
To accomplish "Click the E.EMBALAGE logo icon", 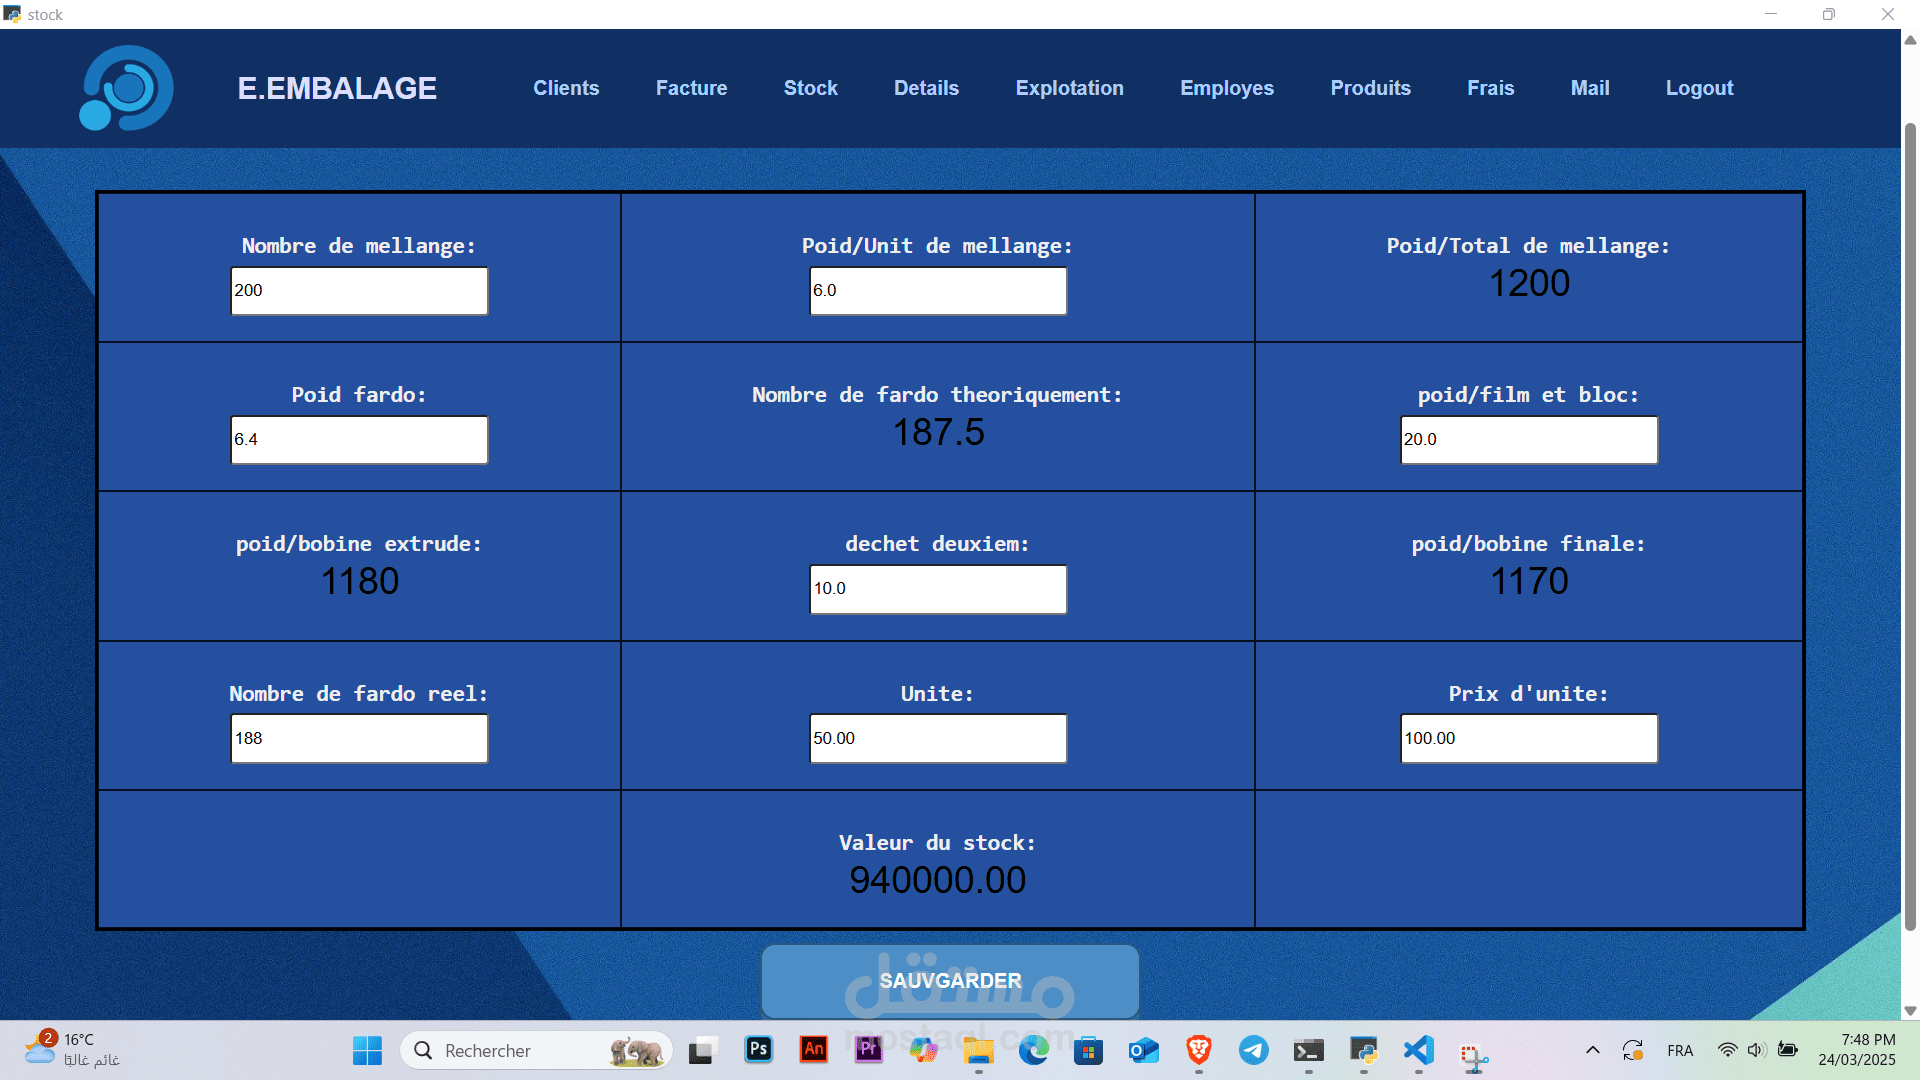I will (126, 88).
